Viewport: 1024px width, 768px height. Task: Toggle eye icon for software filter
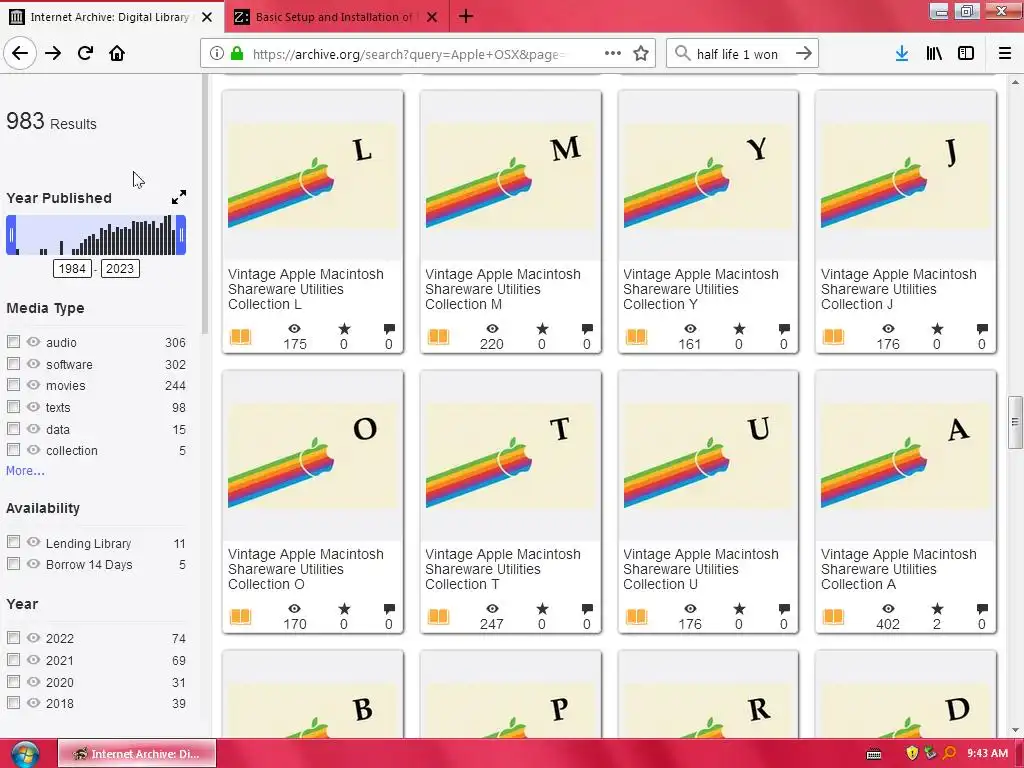pyautogui.click(x=33, y=364)
